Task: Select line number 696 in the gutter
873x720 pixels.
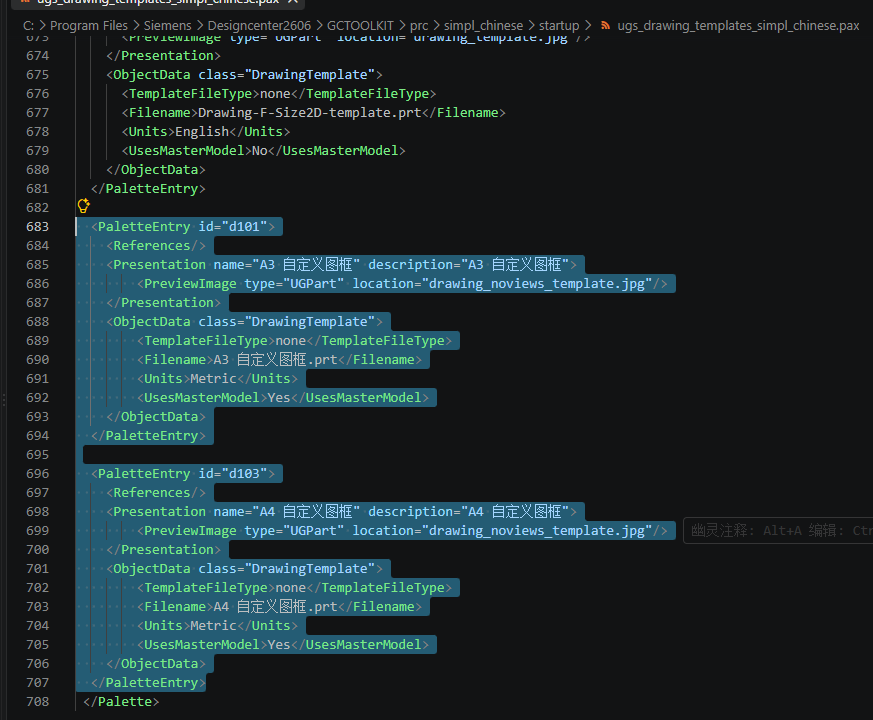Action: coord(37,474)
